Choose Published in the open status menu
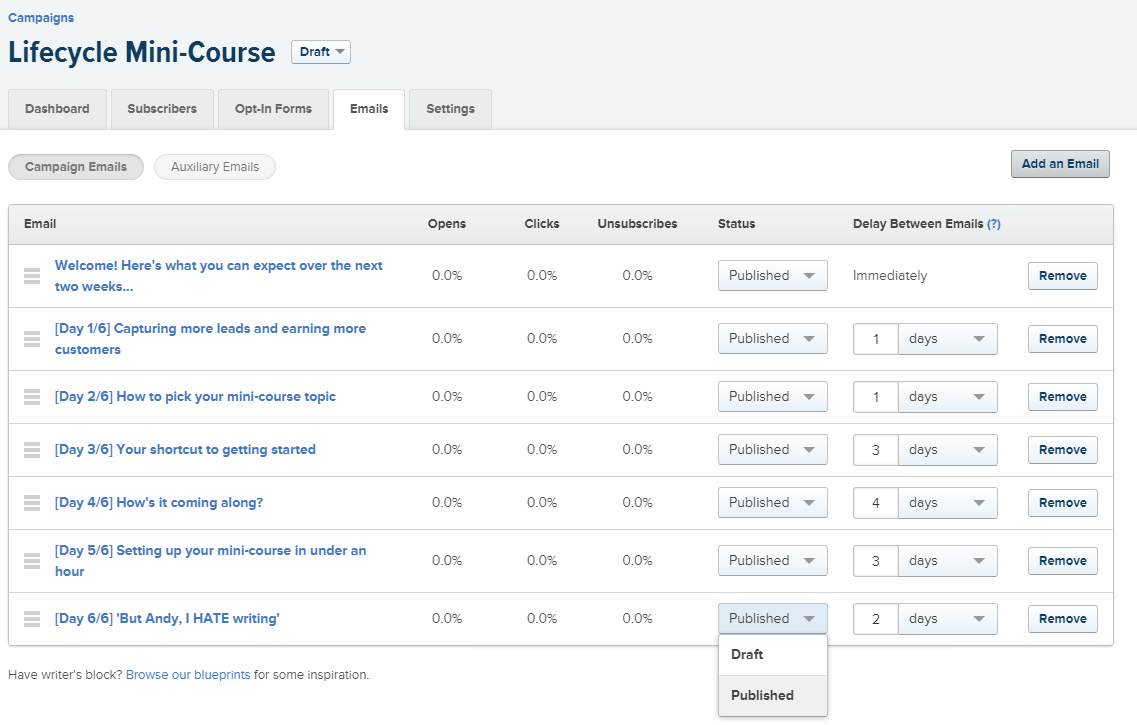This screenshot has width=1137, height=725. pos(772,695)
